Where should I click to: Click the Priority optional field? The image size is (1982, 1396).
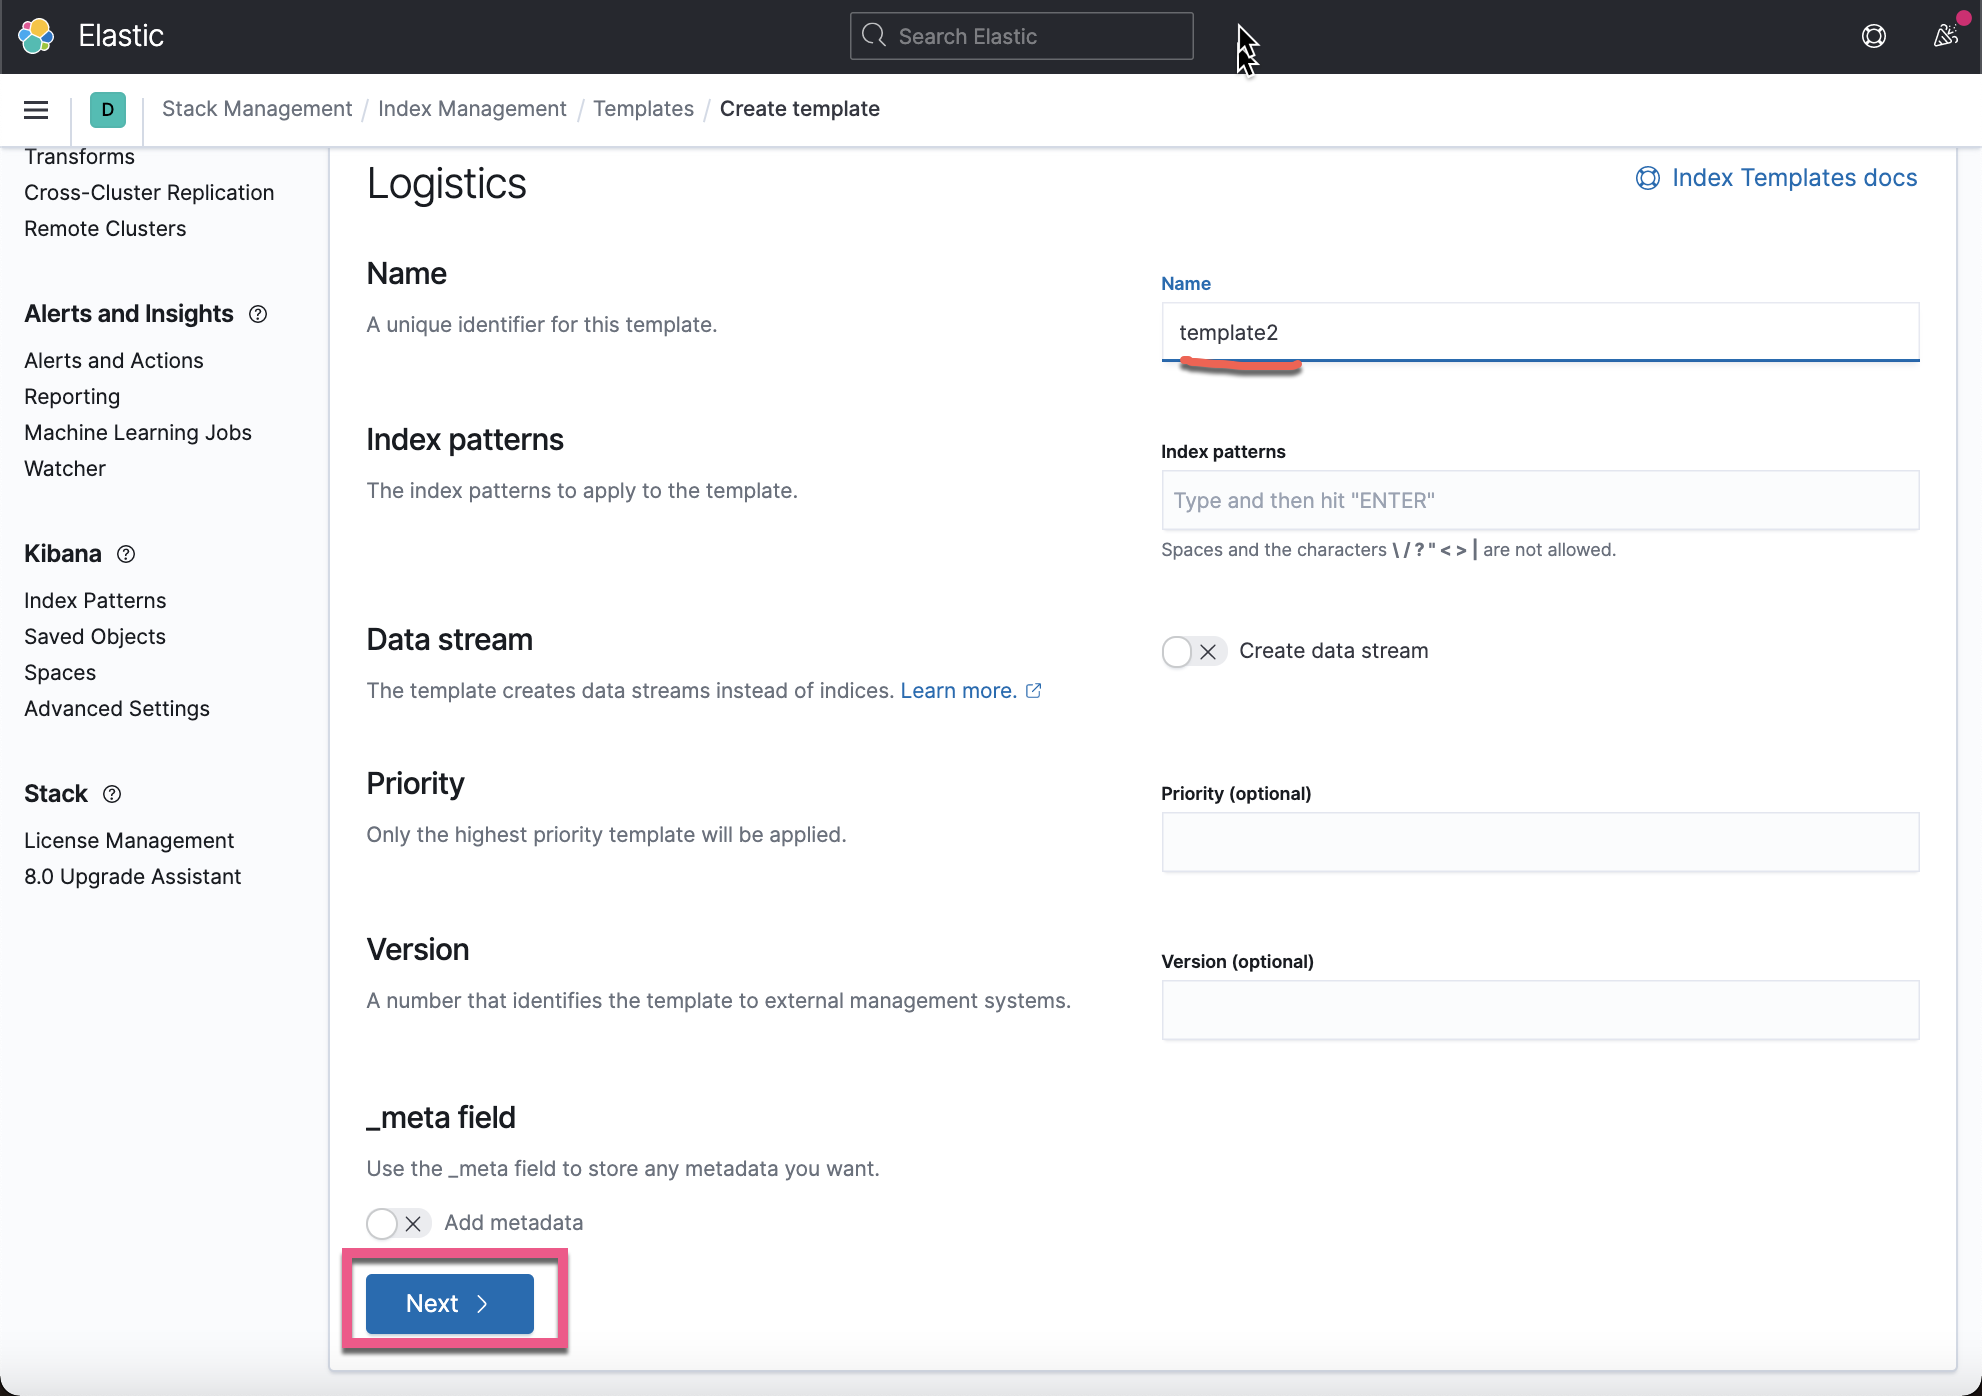coord(1539,842)
